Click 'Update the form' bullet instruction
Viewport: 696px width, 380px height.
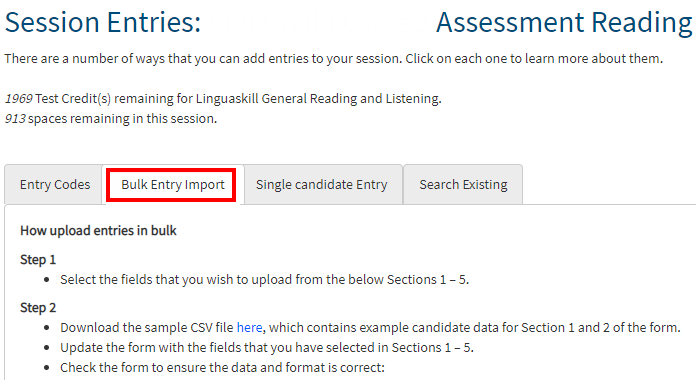point(267,348)
